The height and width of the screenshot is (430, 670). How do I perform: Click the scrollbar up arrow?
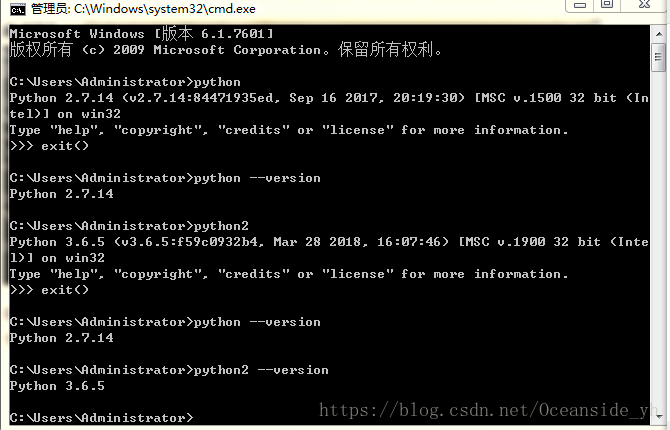(659, 34)
